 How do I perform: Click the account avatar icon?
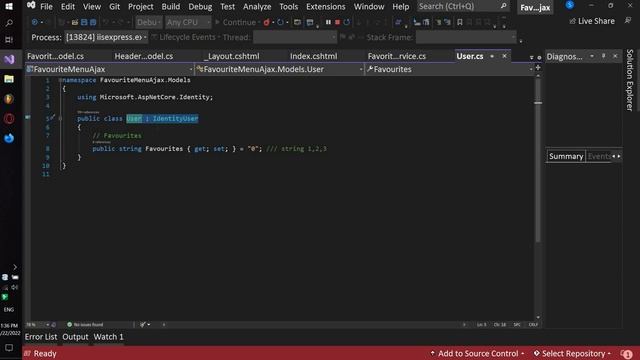[570, 5]
